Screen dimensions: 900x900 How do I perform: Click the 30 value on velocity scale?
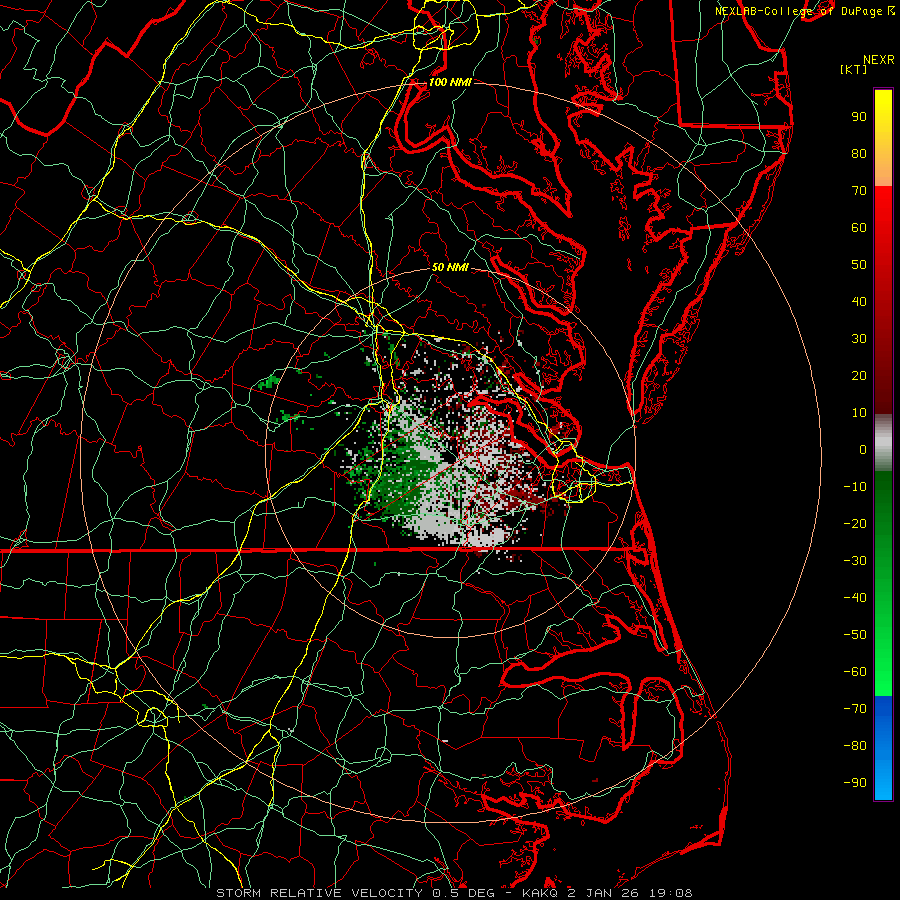click(859, 339)
